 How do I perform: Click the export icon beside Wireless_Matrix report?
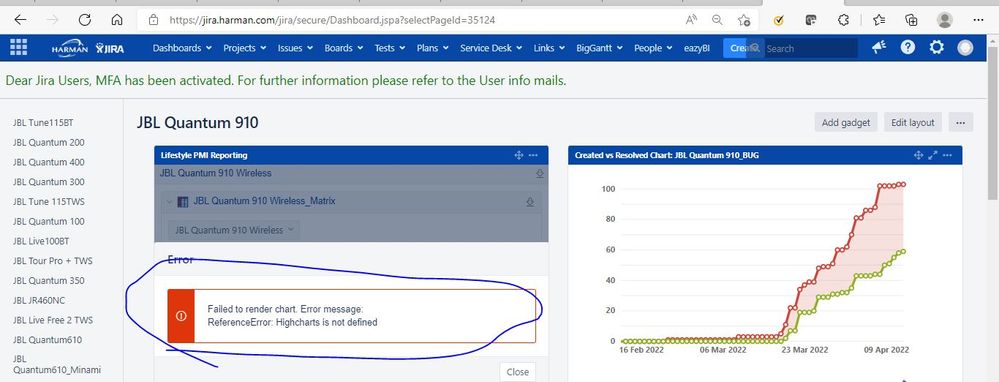[529, 202]
